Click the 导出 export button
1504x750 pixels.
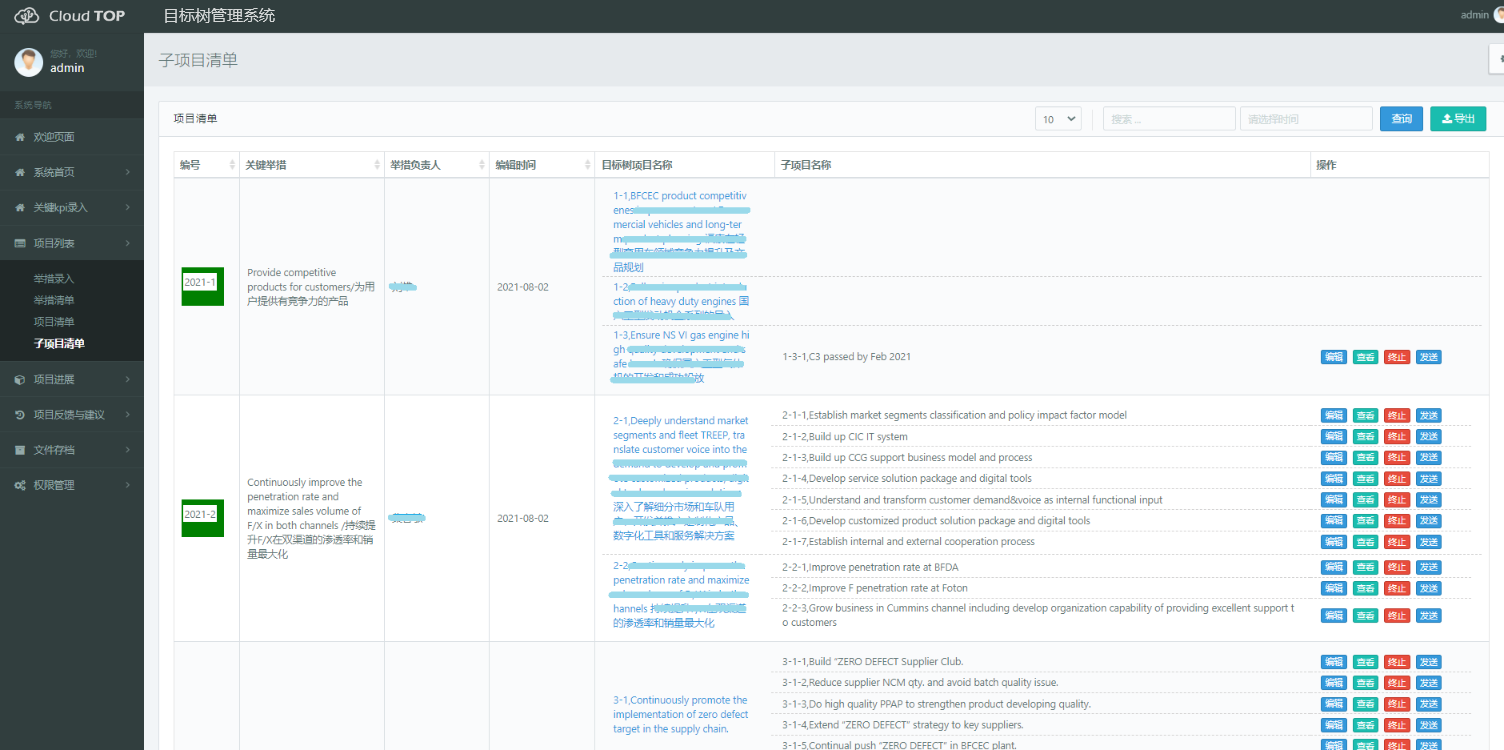click(1458, 119)
